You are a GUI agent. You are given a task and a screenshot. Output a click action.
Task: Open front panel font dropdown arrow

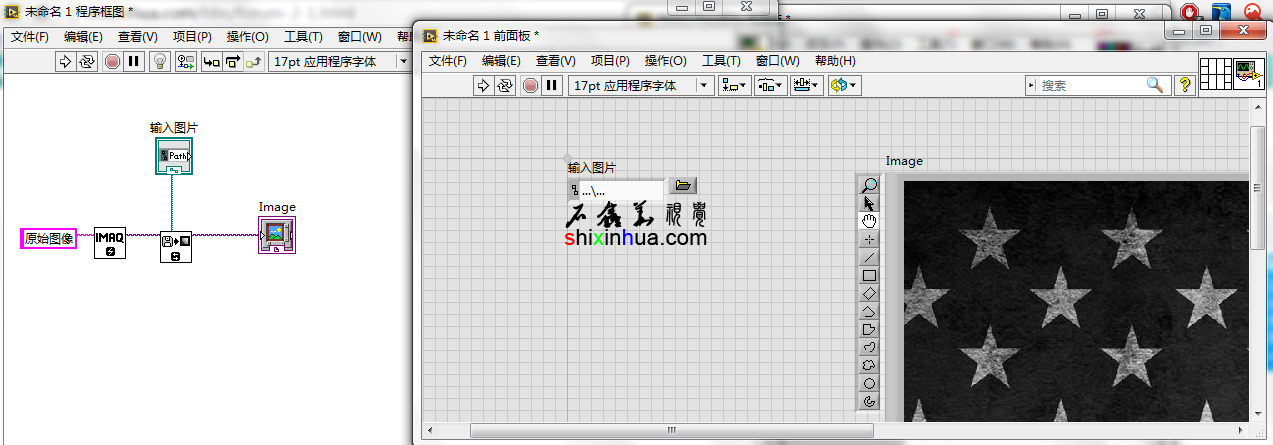(704, 86)
